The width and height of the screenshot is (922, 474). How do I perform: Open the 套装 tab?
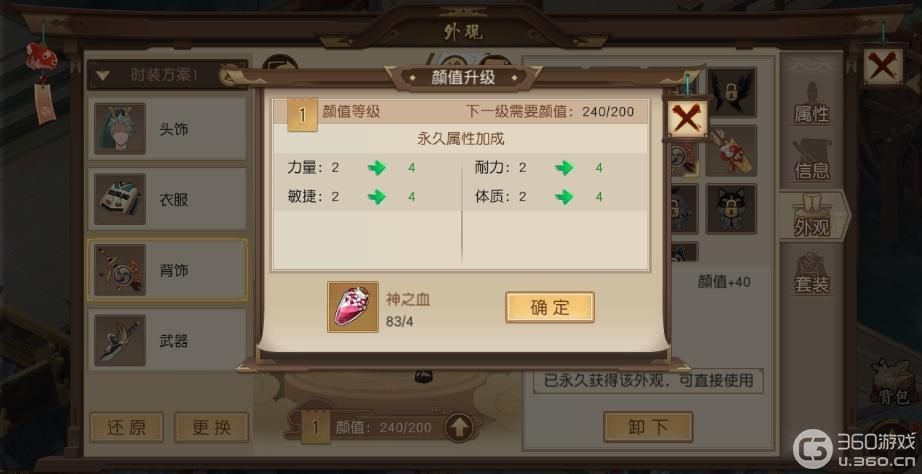click(x=812, y=273)
